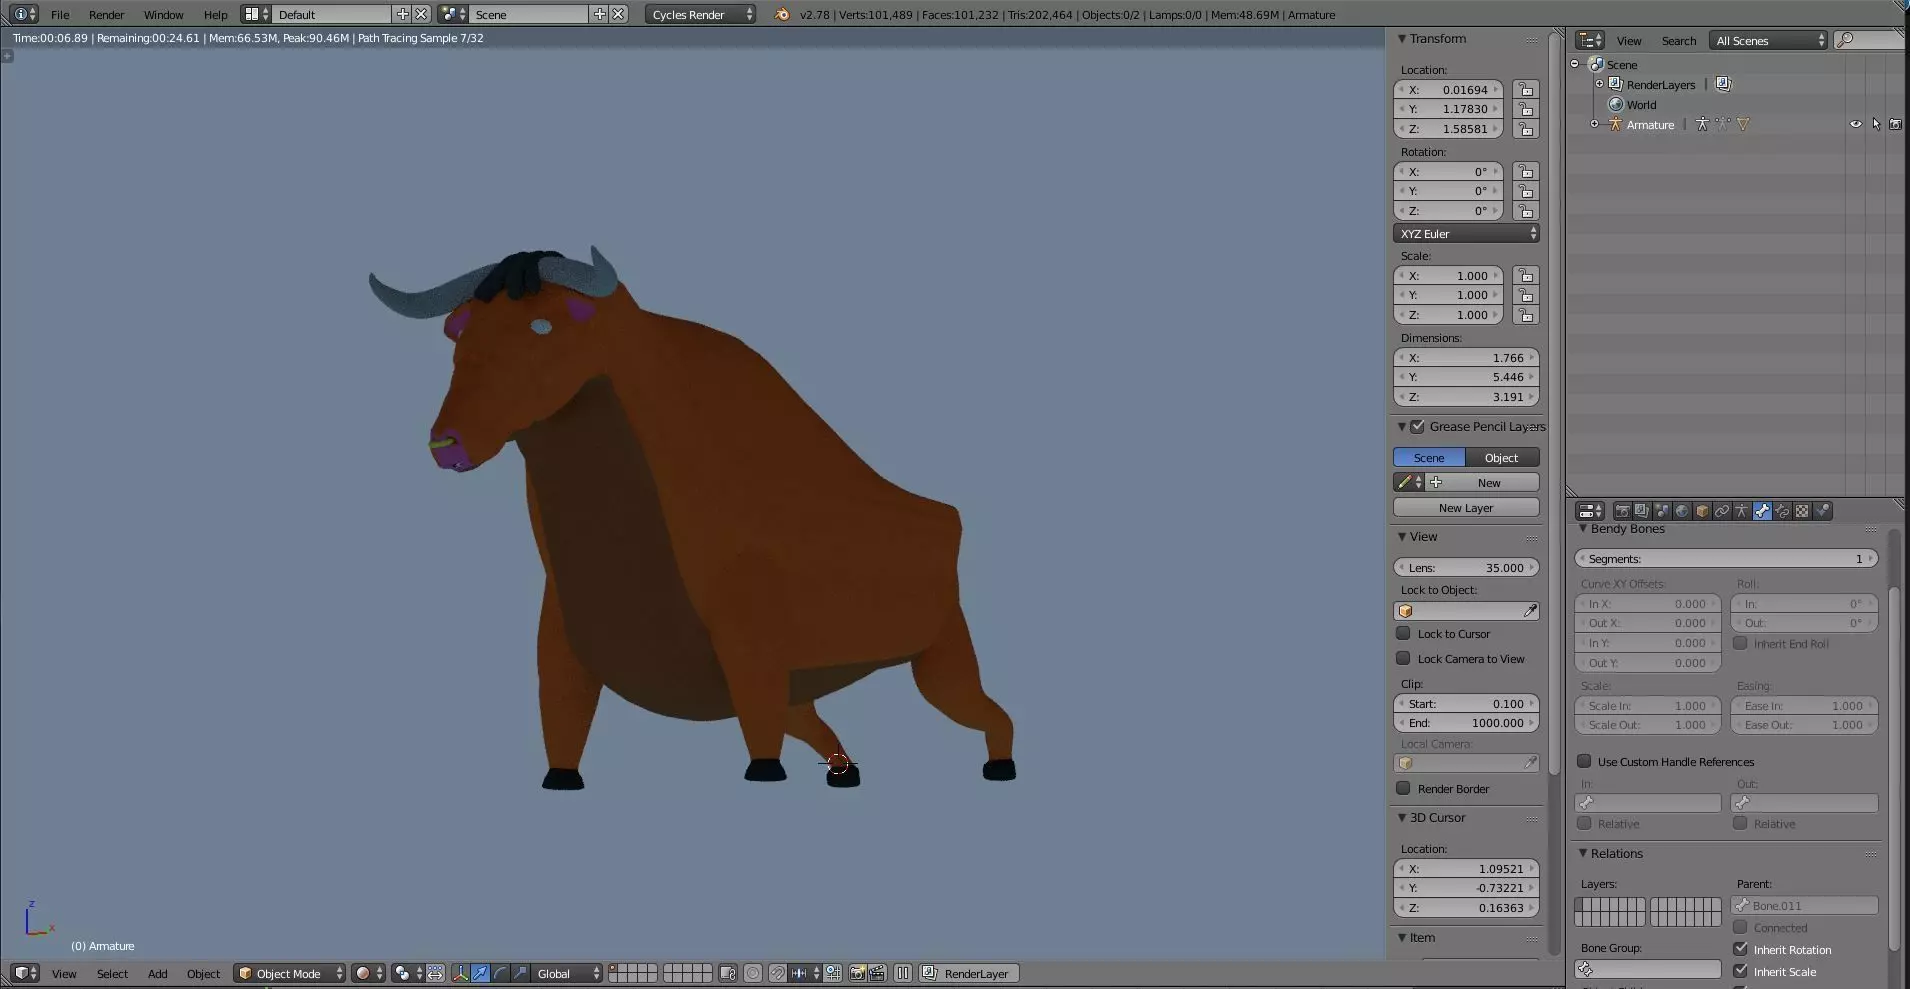Click the RenderLayer selector button
Viewport: 1910px width, 989px height.
(x=969, y=973)
